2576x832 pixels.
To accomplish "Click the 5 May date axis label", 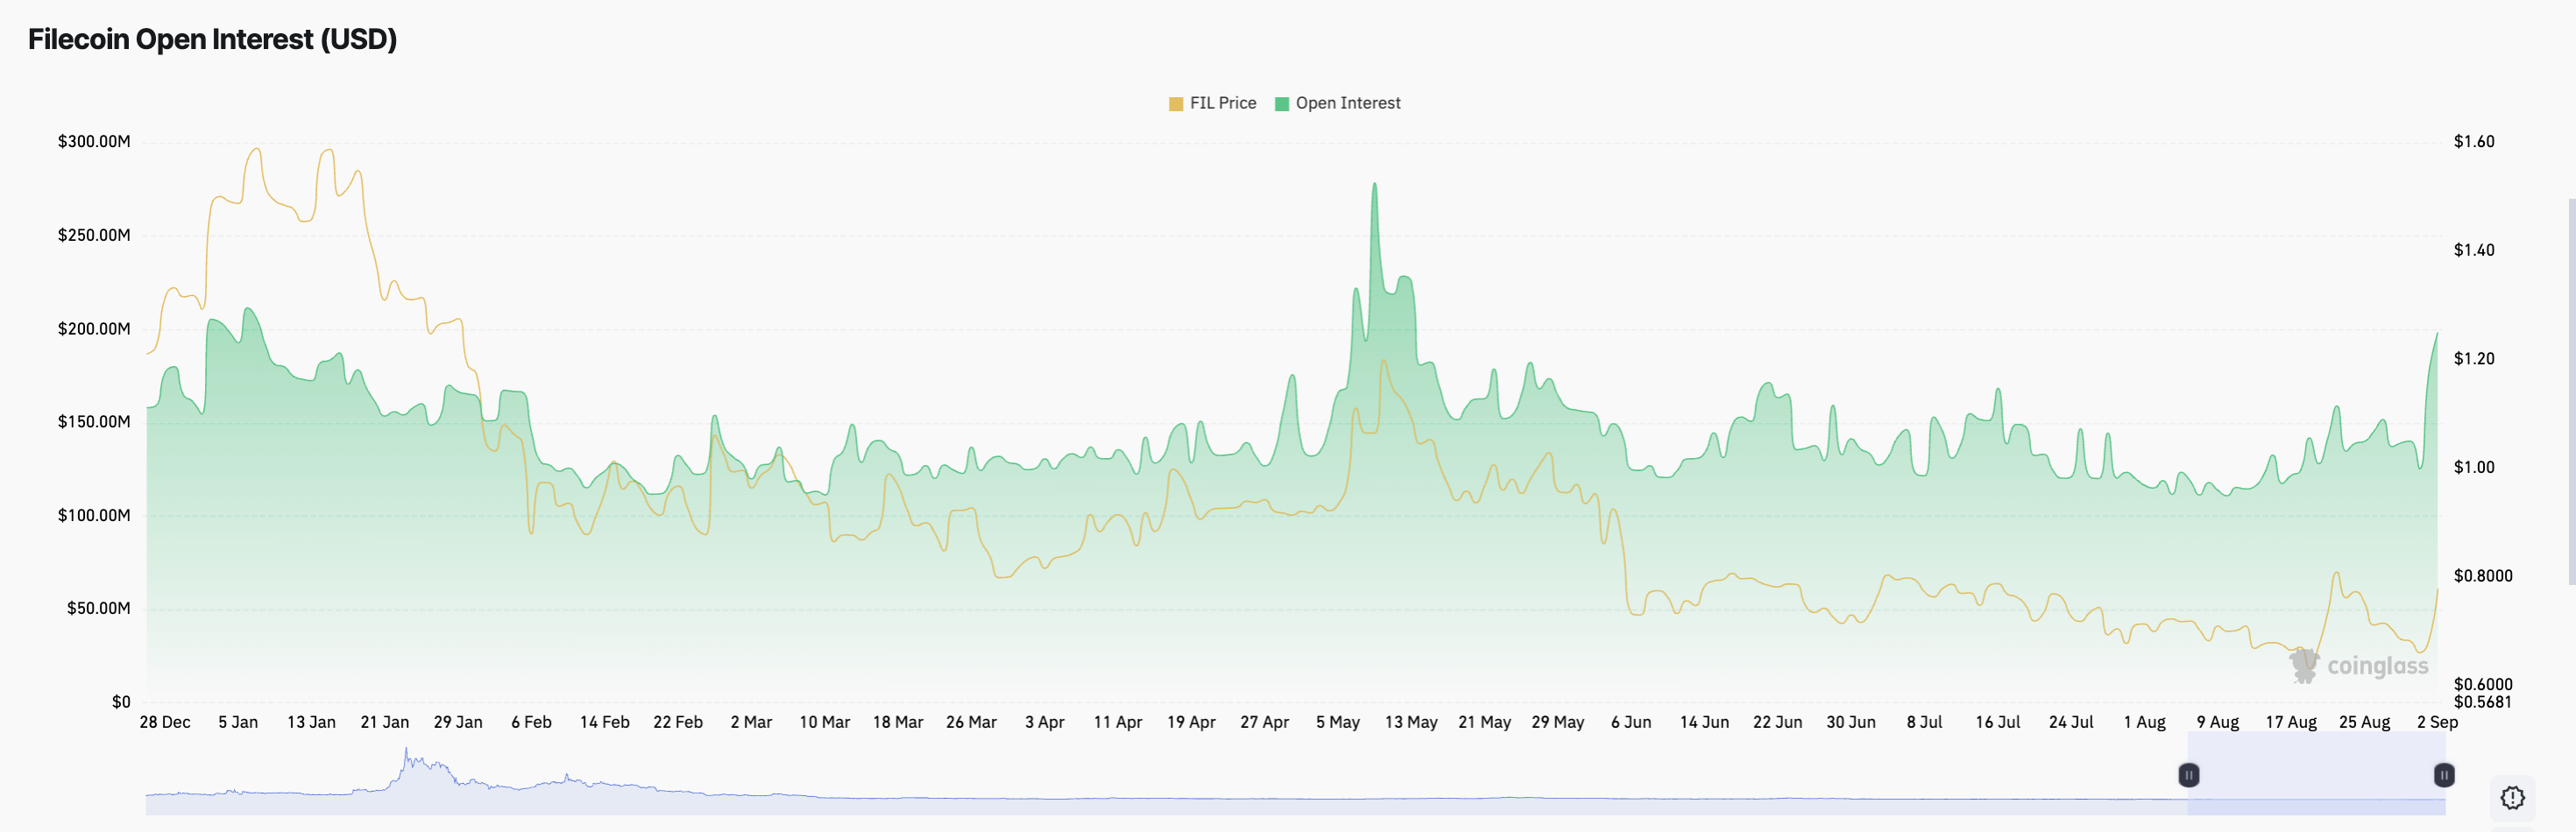I will coord(1337,722).
